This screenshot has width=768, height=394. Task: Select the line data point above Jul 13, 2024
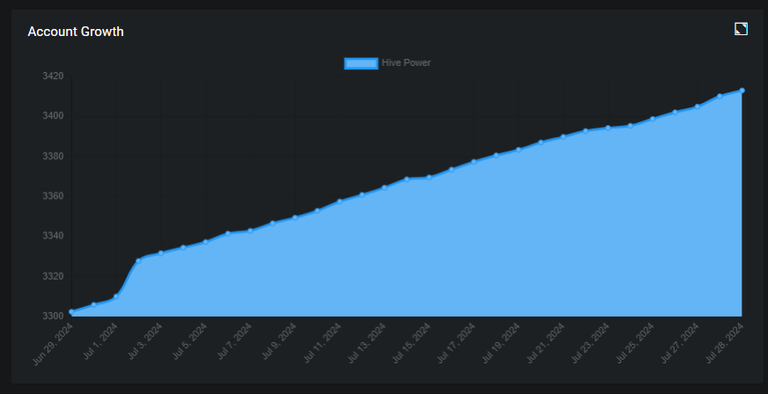(384, 187)
